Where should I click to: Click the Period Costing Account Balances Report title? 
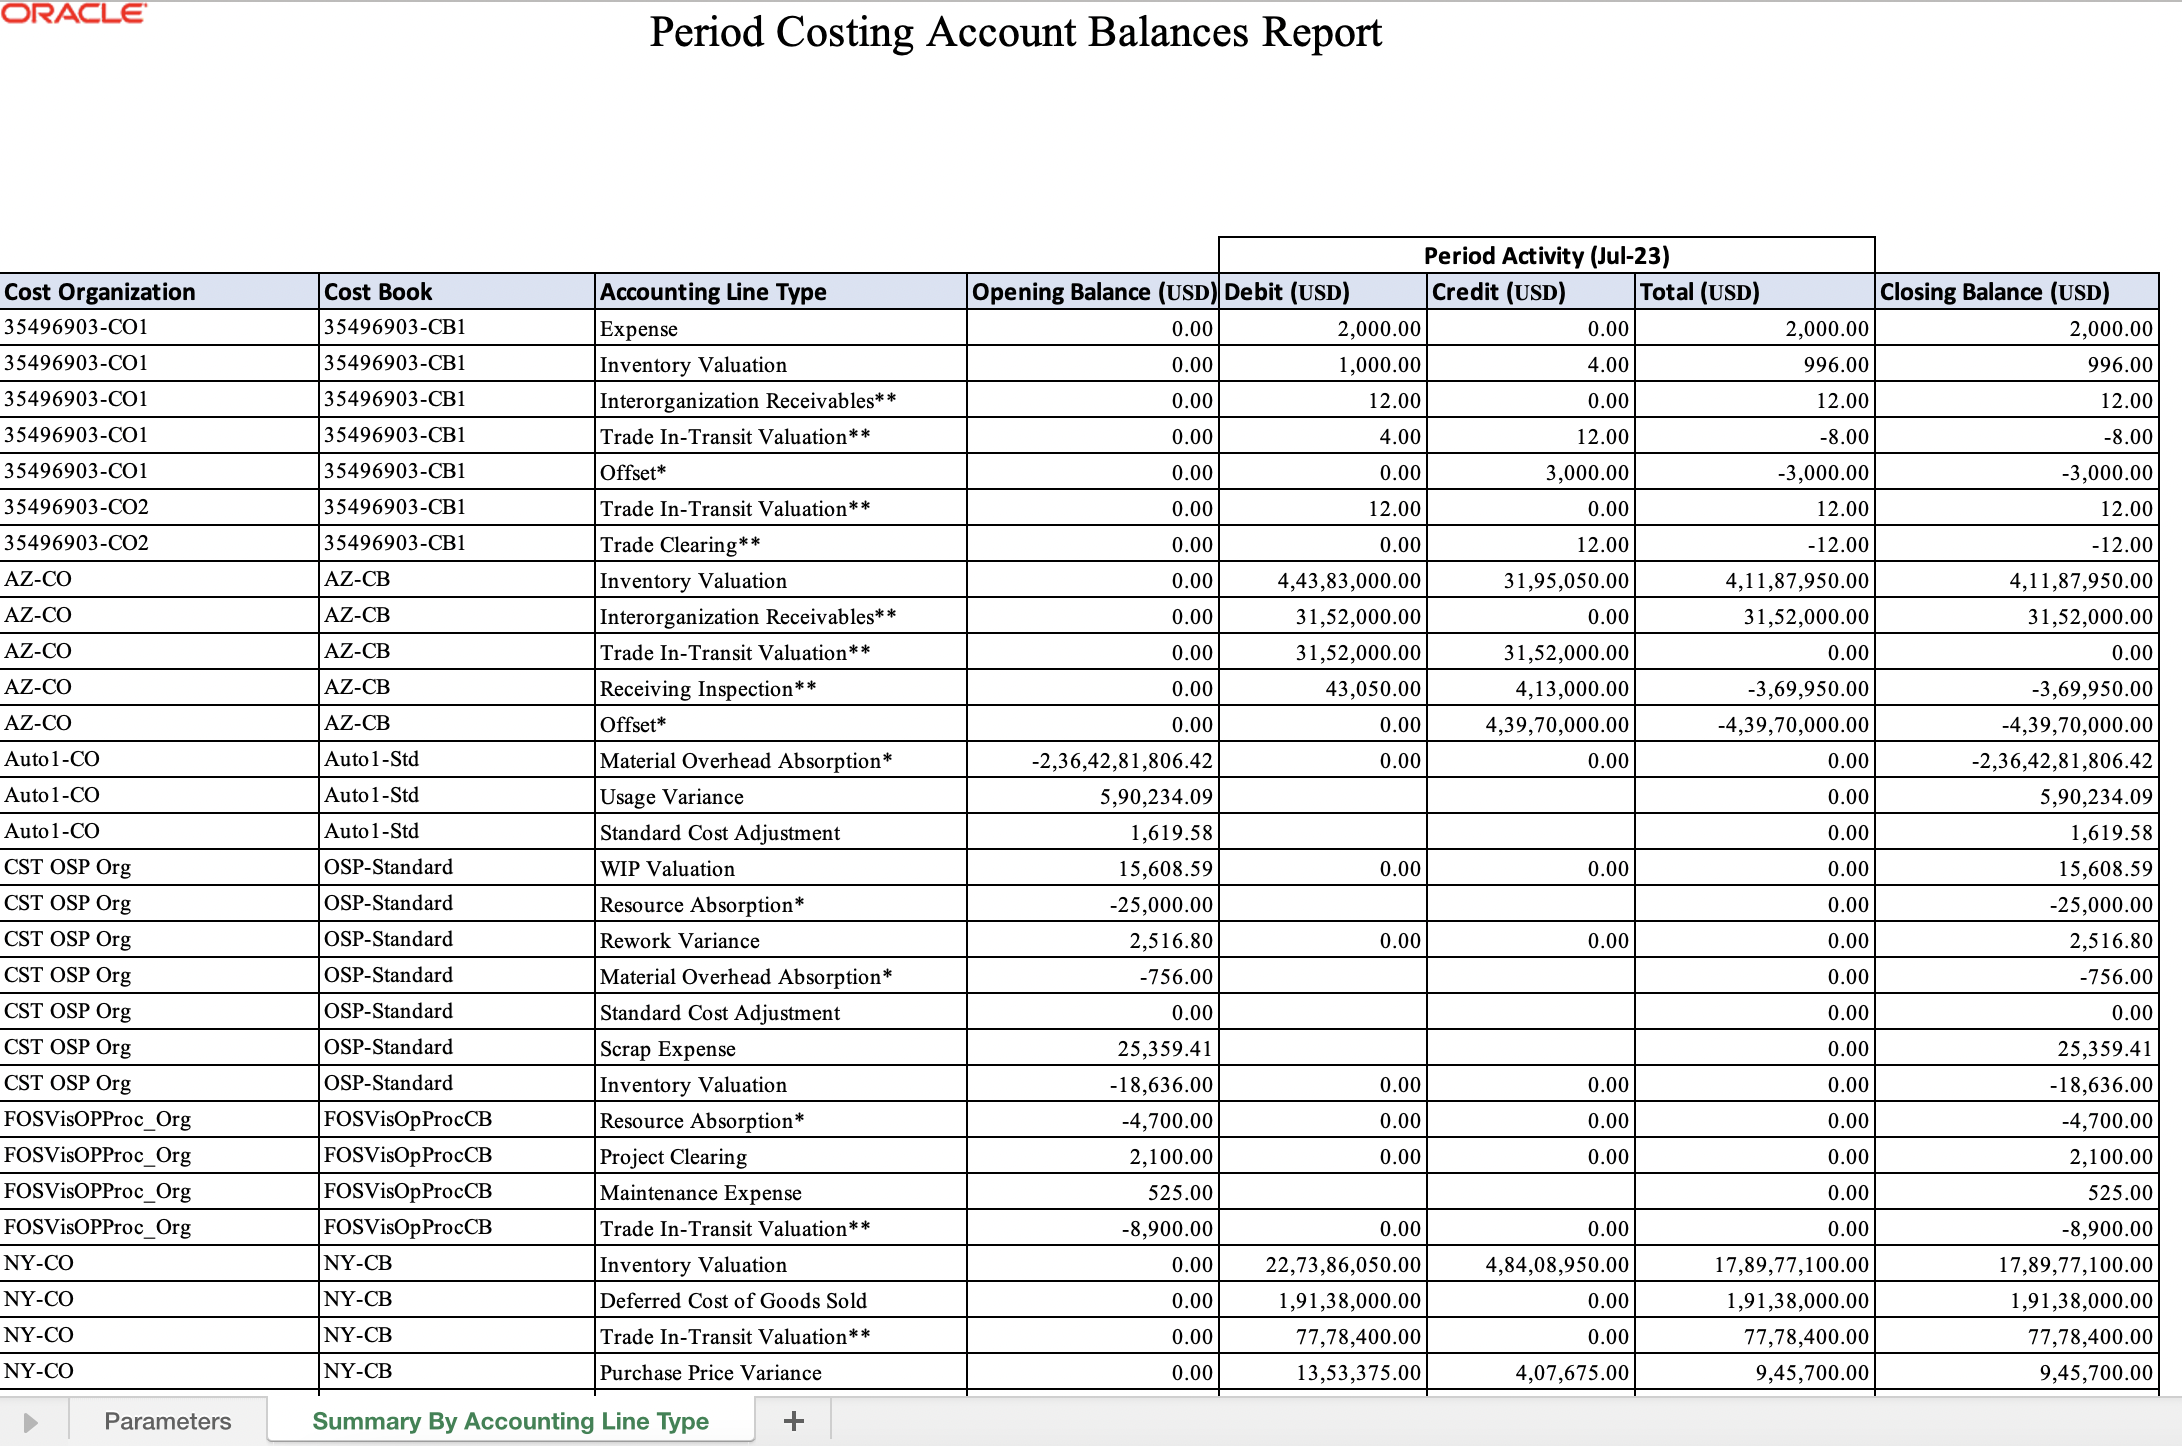coord(1015,32)
